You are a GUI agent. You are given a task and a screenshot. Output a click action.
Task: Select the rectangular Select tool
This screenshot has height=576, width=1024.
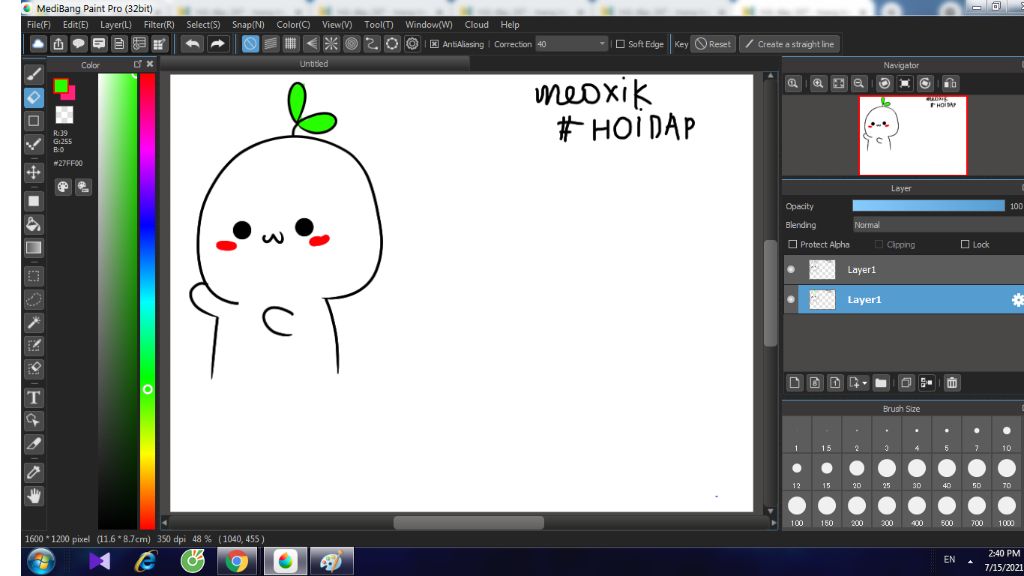34,276
